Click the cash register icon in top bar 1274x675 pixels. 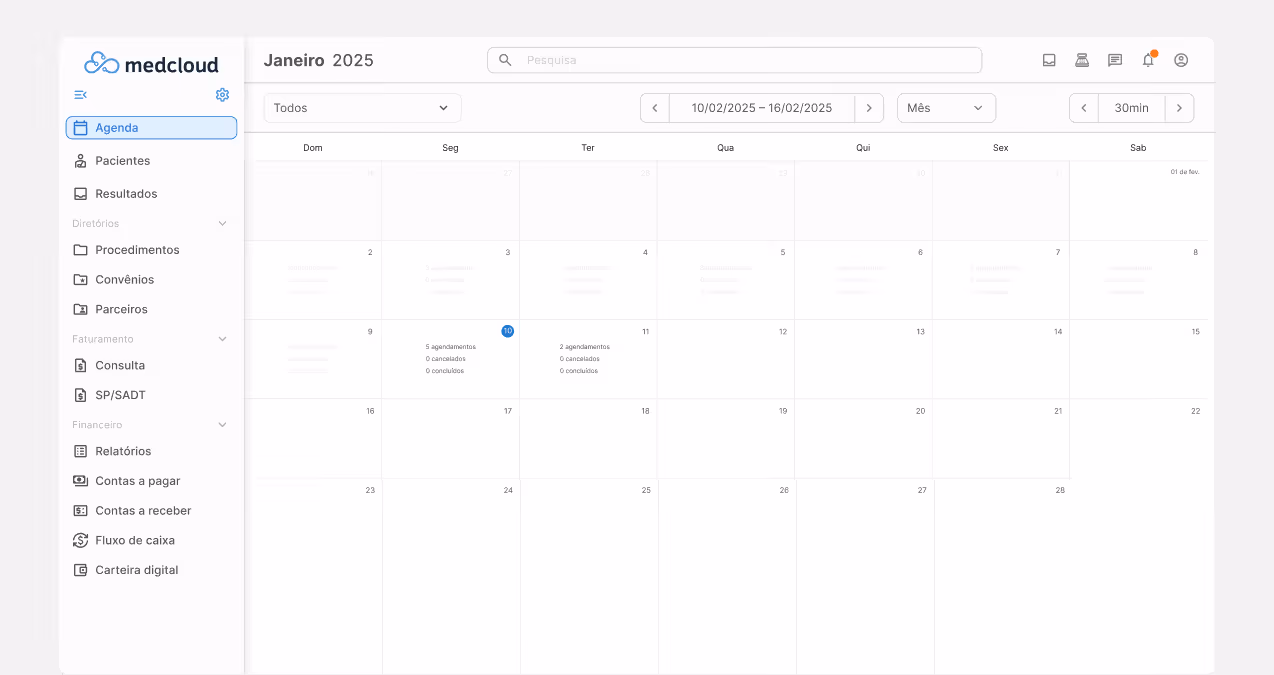point(1081,60)
